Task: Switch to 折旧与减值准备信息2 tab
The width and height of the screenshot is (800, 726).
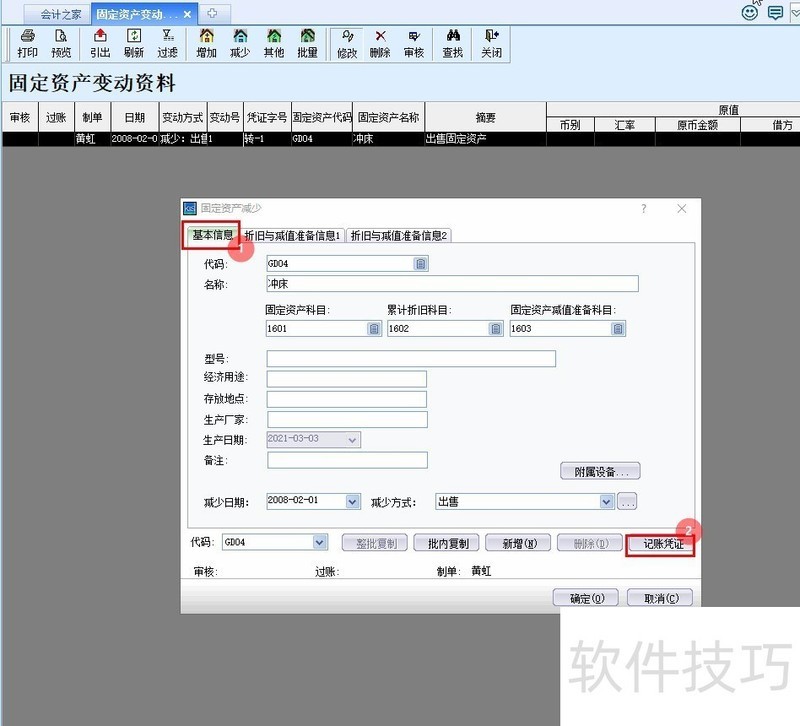Action: point(398,236)
